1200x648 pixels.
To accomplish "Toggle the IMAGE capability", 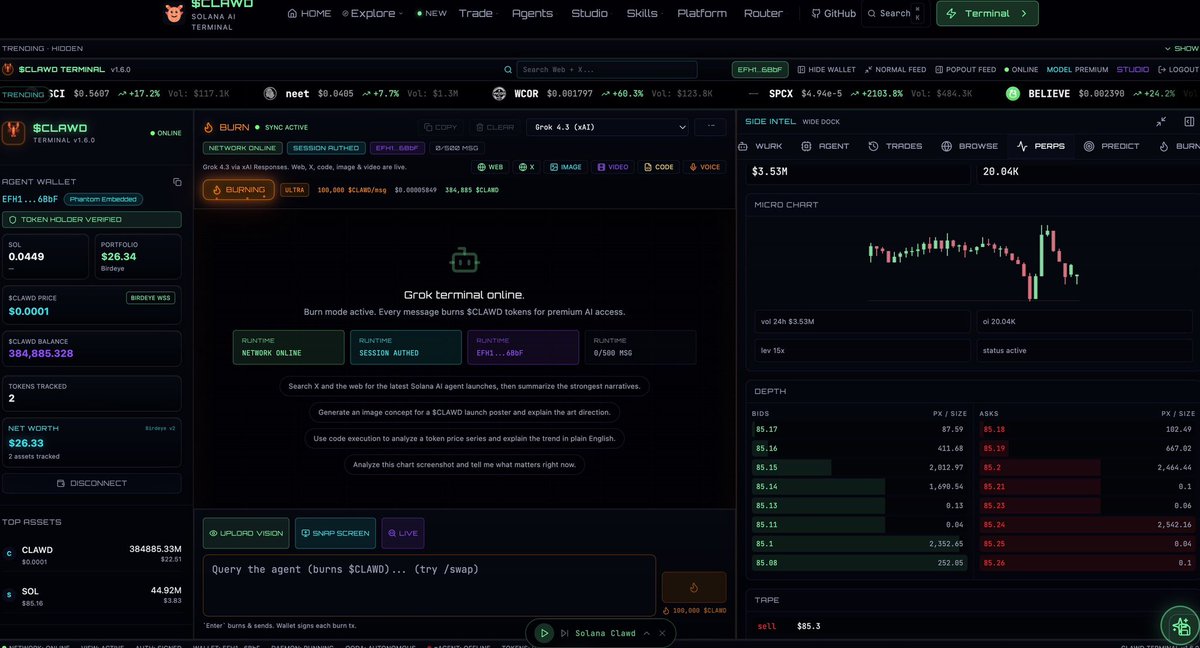I will 565,167.
